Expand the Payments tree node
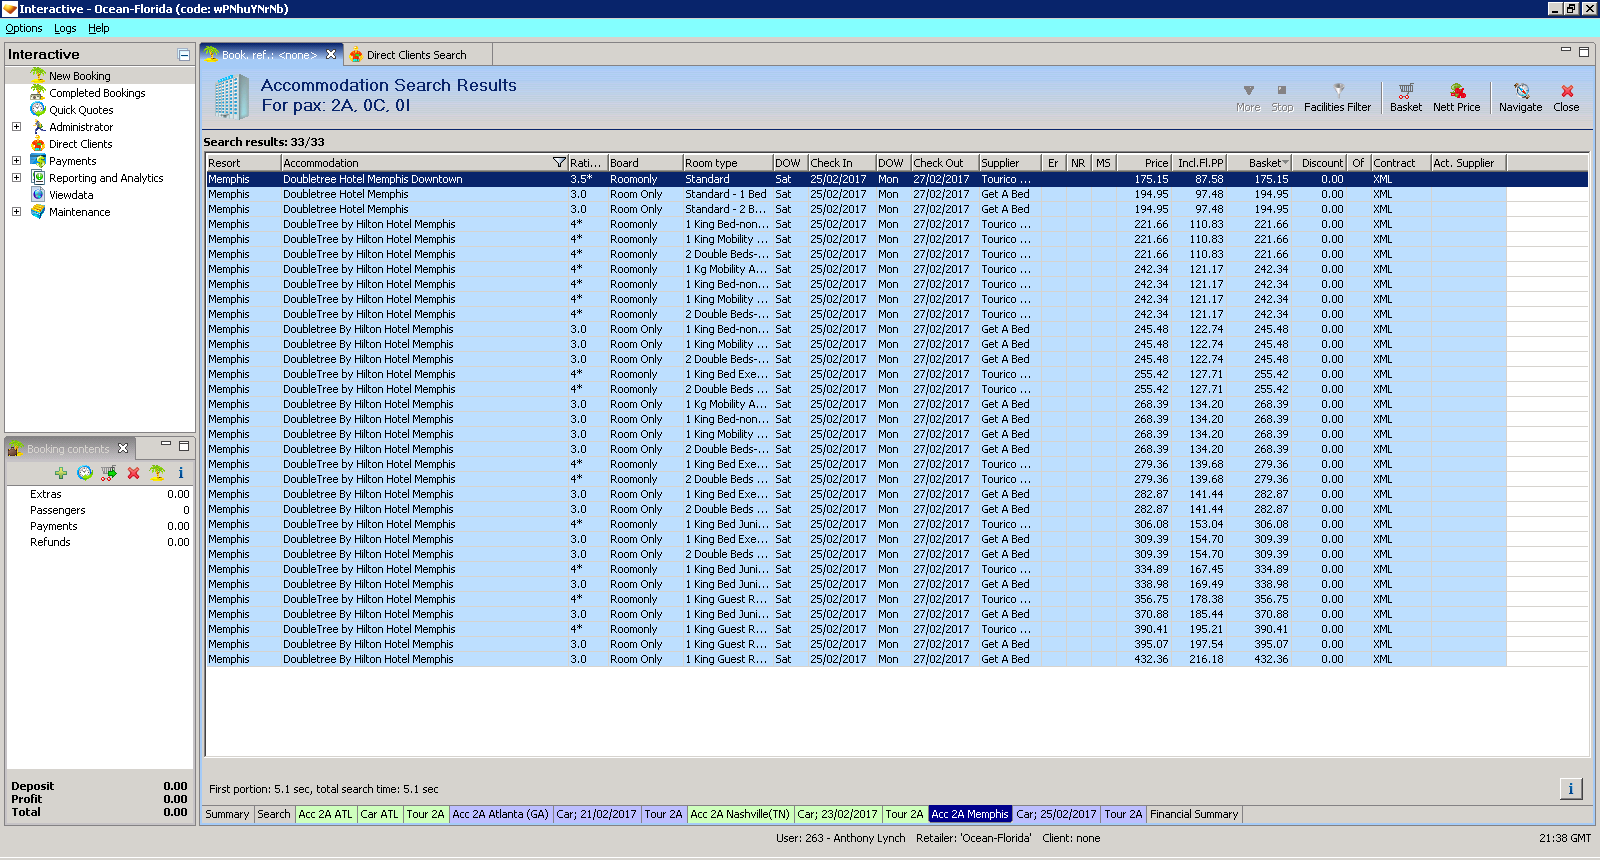Viewport: 1600px width, 860px height. (x=16, y=161)
